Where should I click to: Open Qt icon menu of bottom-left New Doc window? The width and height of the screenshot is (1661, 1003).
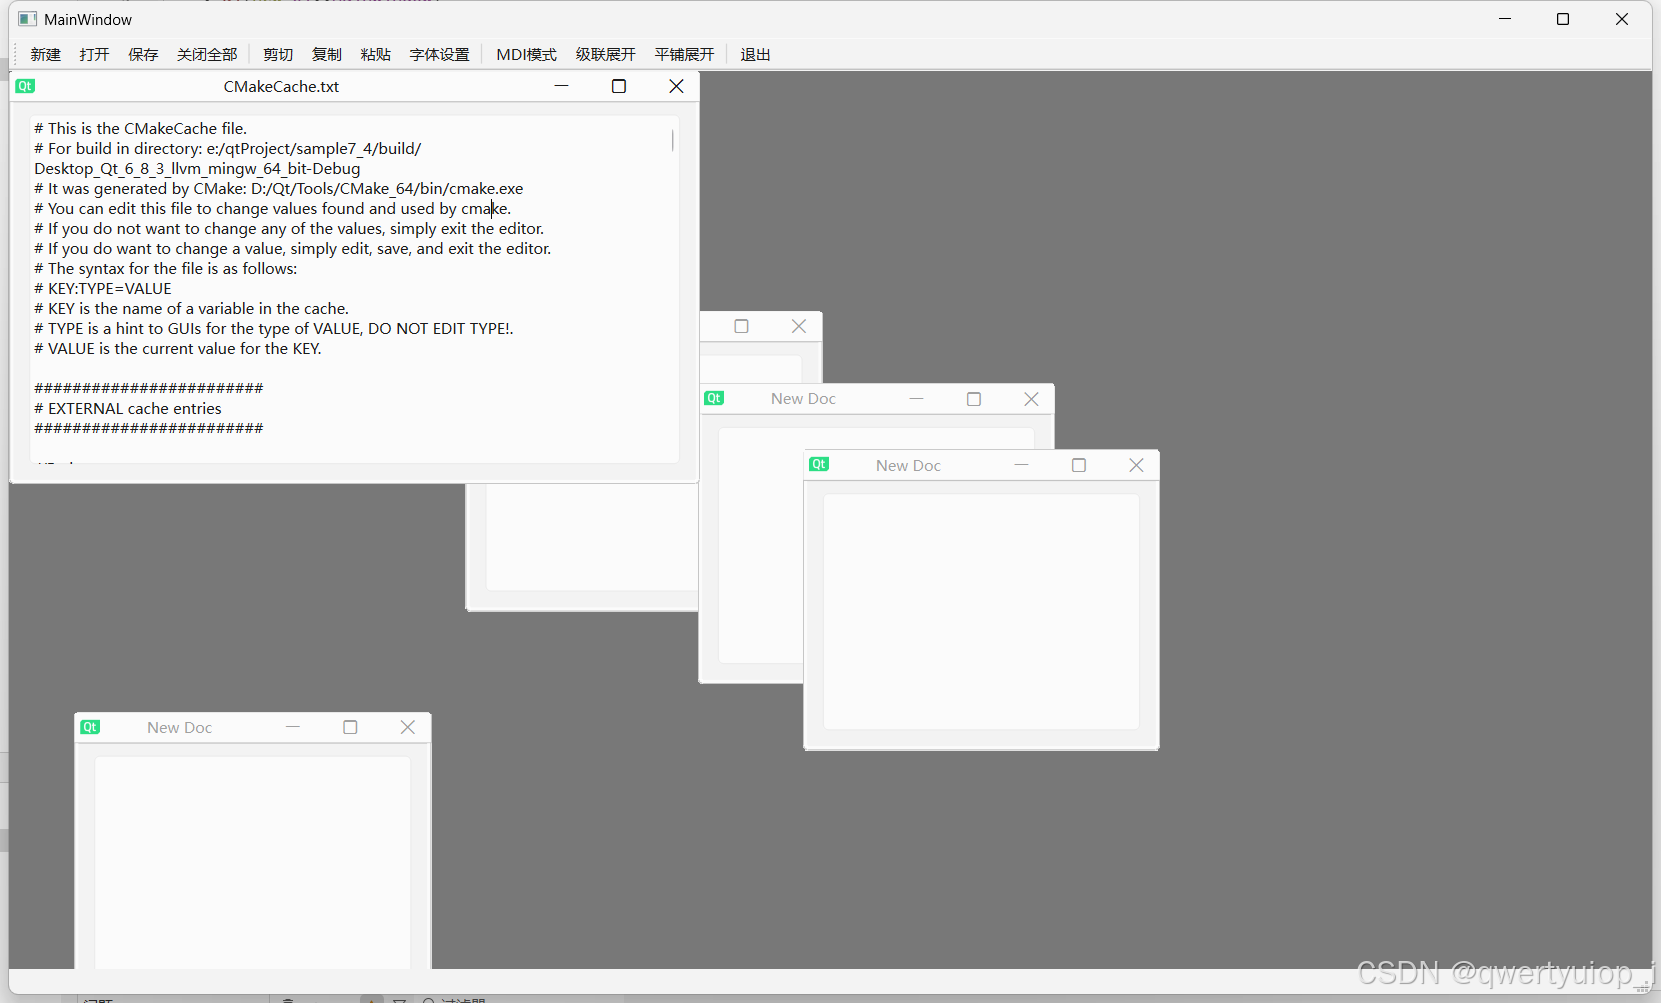tap(90, 727)
